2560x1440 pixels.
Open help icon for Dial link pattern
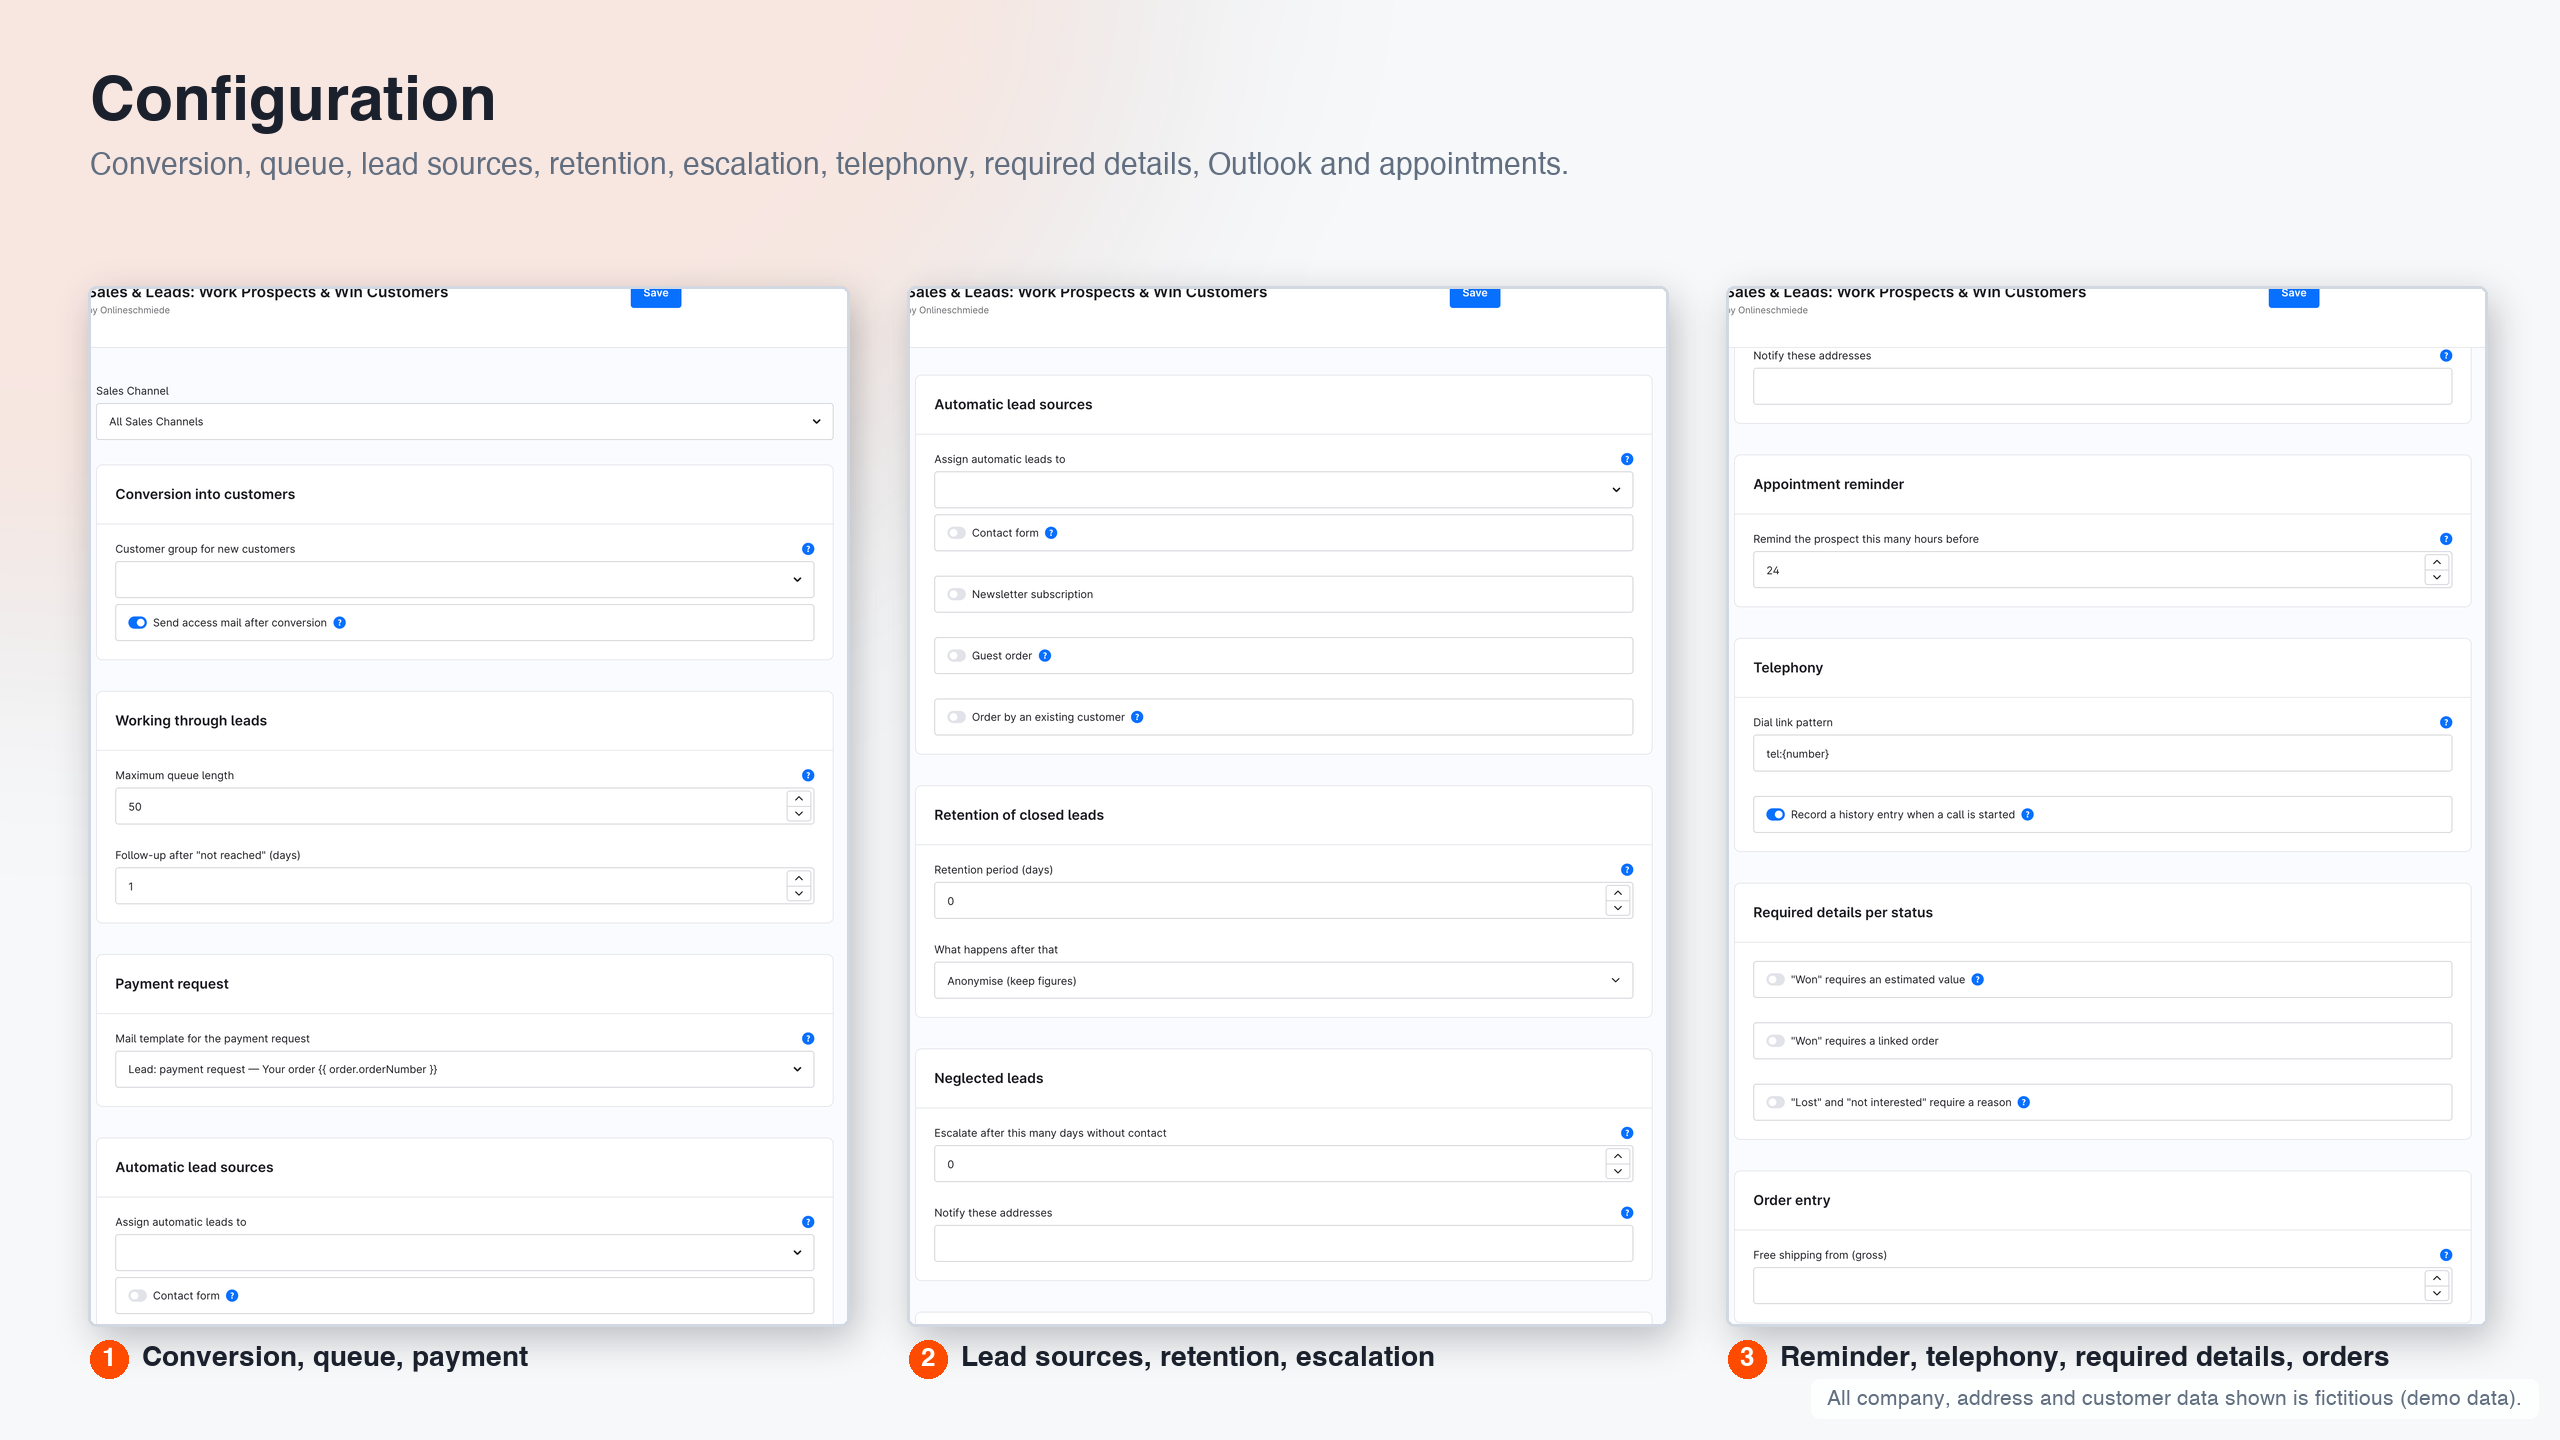pos(2446,723)
